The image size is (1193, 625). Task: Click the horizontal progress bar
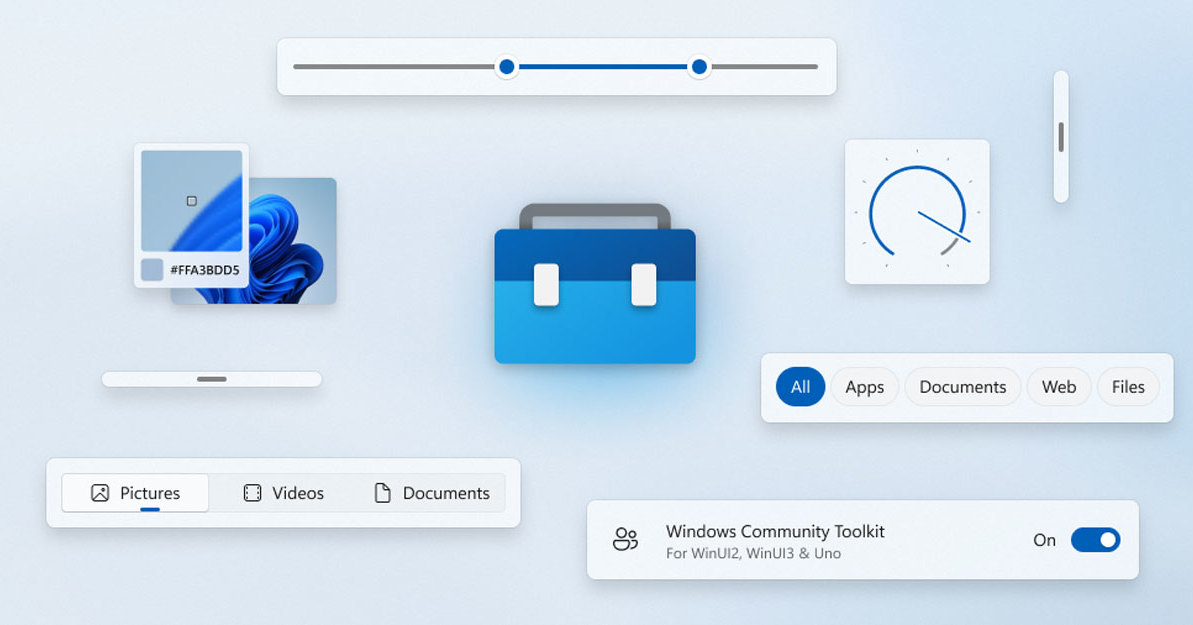(210, 379)
